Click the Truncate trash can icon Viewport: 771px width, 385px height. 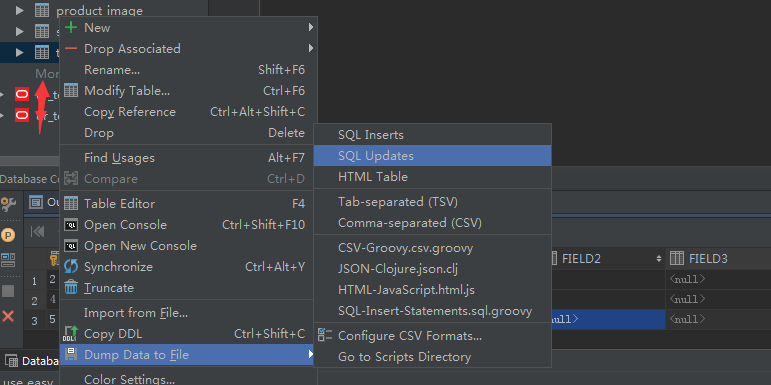pos(71,288)
